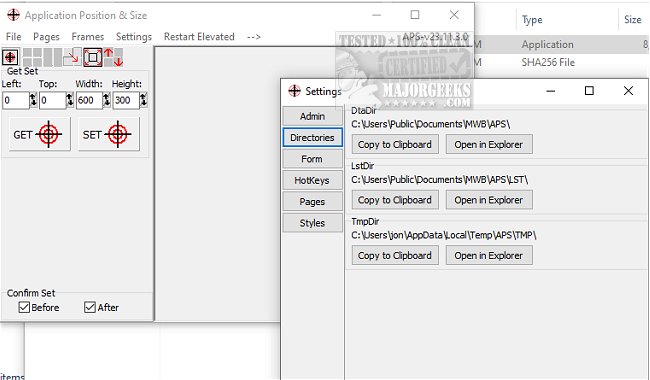Select the diagonal red arrow resize icon

[x=72, y=57]
